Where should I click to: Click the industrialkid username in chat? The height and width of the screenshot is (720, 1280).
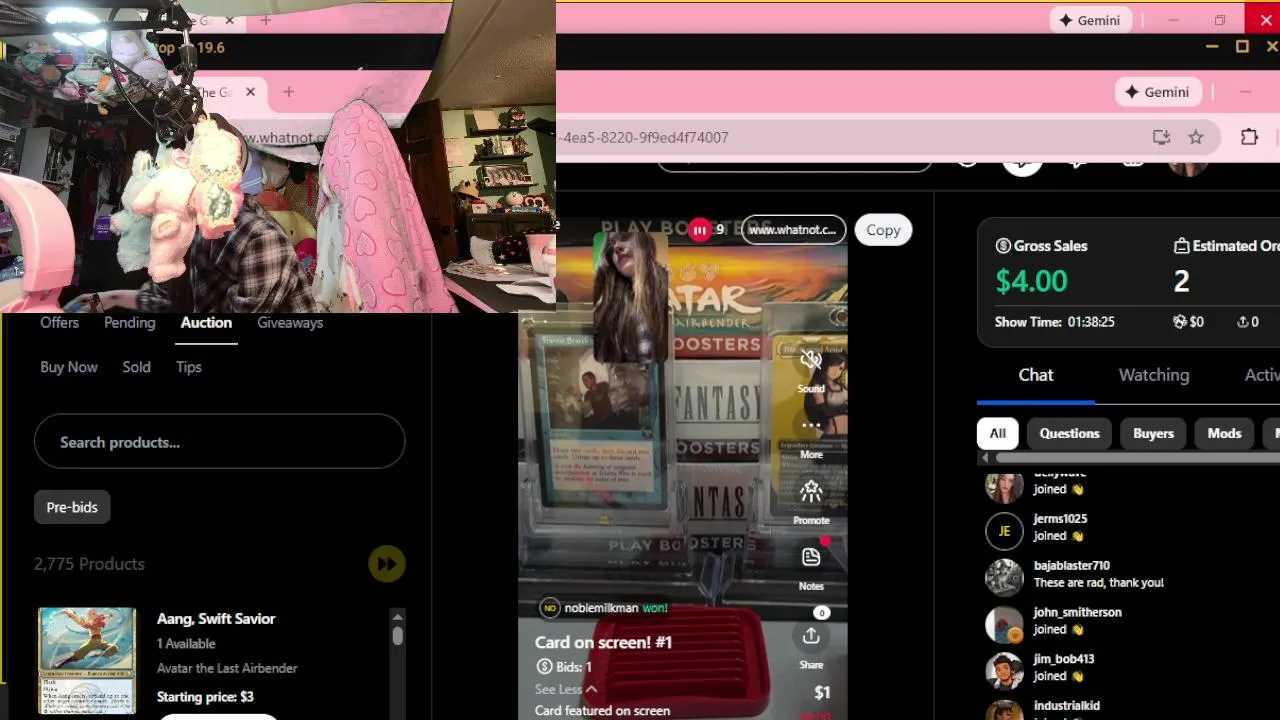click(x=1066, y=706)
